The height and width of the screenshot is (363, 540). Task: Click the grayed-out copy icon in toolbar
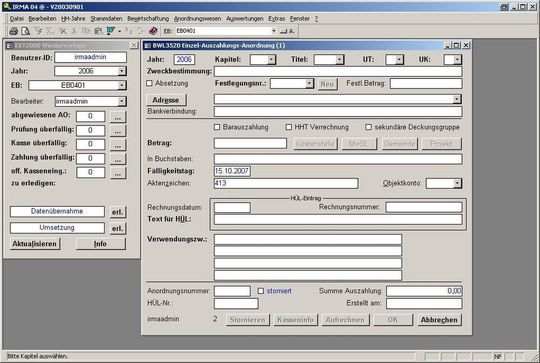[86, 31]
